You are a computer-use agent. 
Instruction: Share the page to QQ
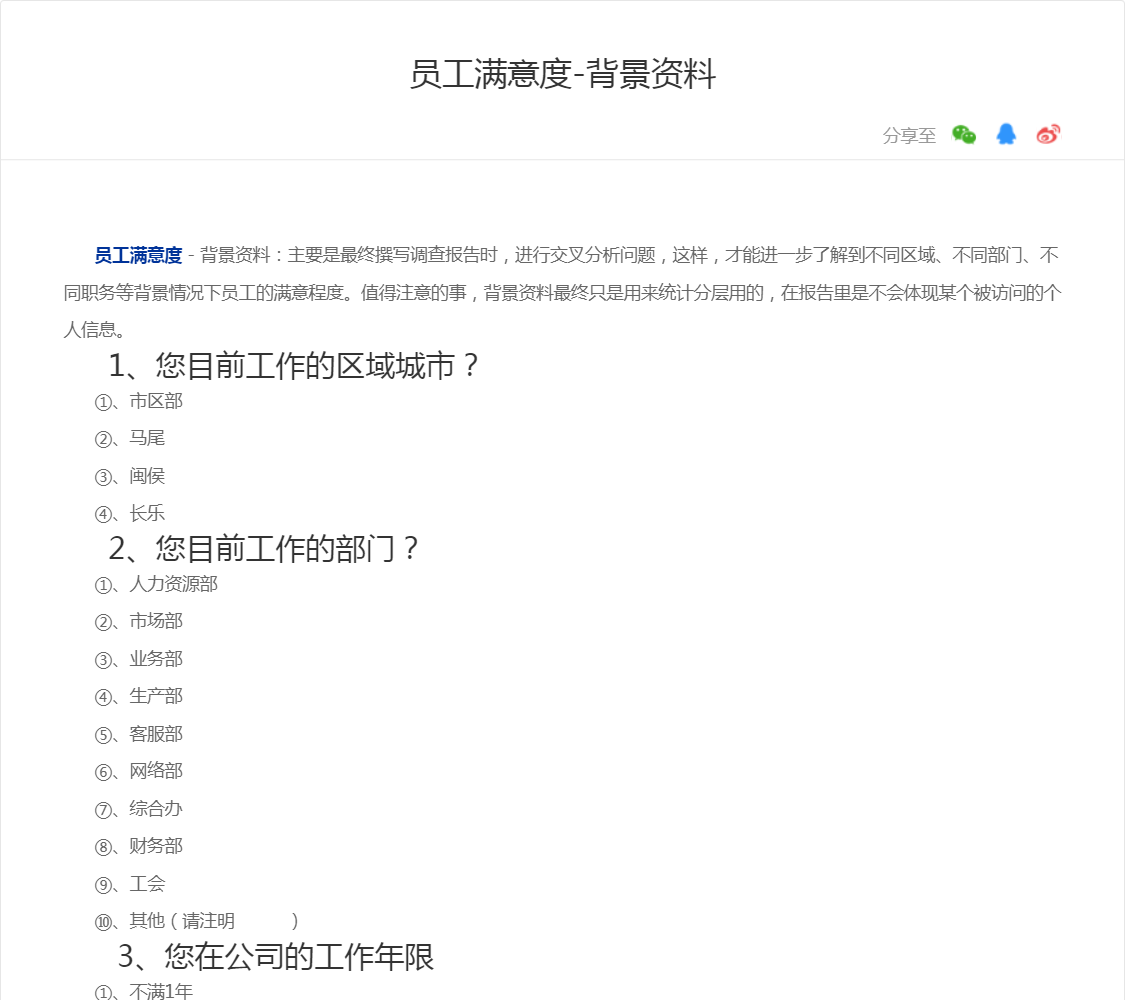[x=1006, y=134]
